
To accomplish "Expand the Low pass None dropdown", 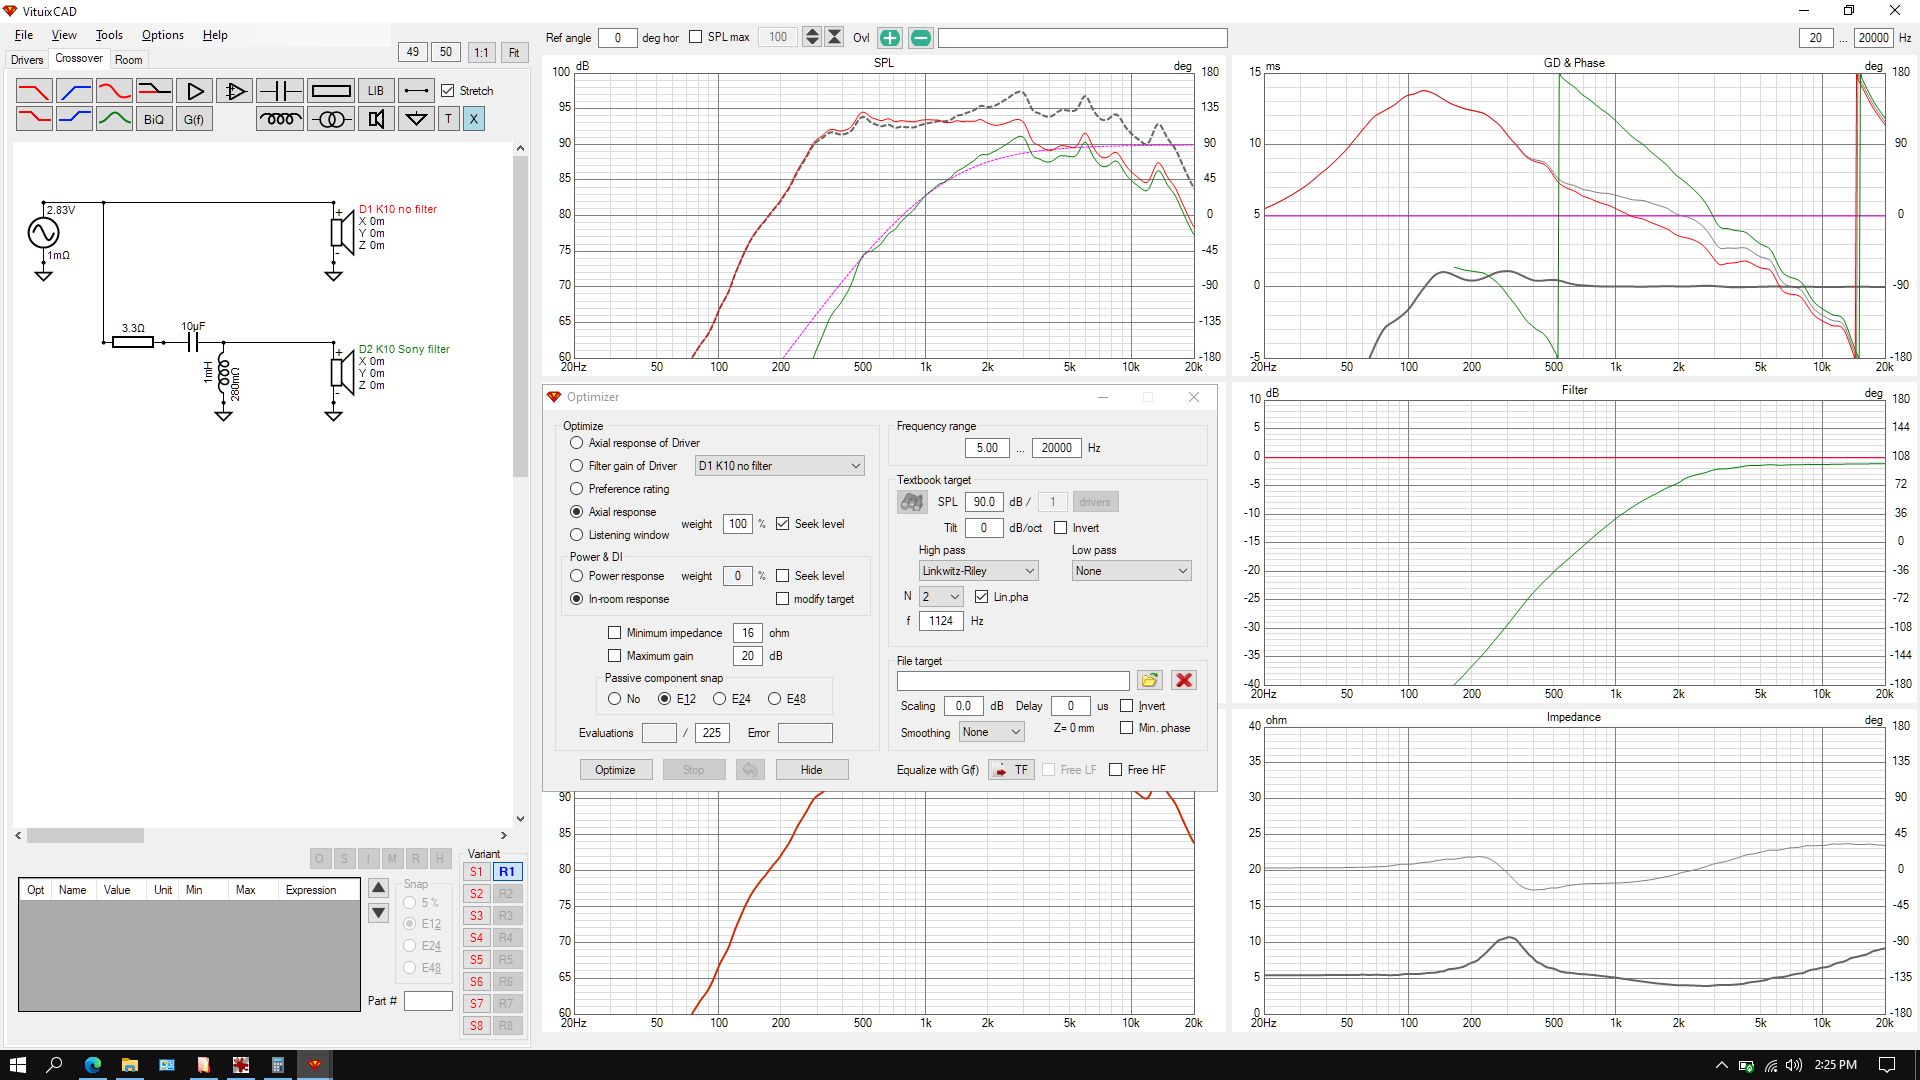I will point(1131,571).
